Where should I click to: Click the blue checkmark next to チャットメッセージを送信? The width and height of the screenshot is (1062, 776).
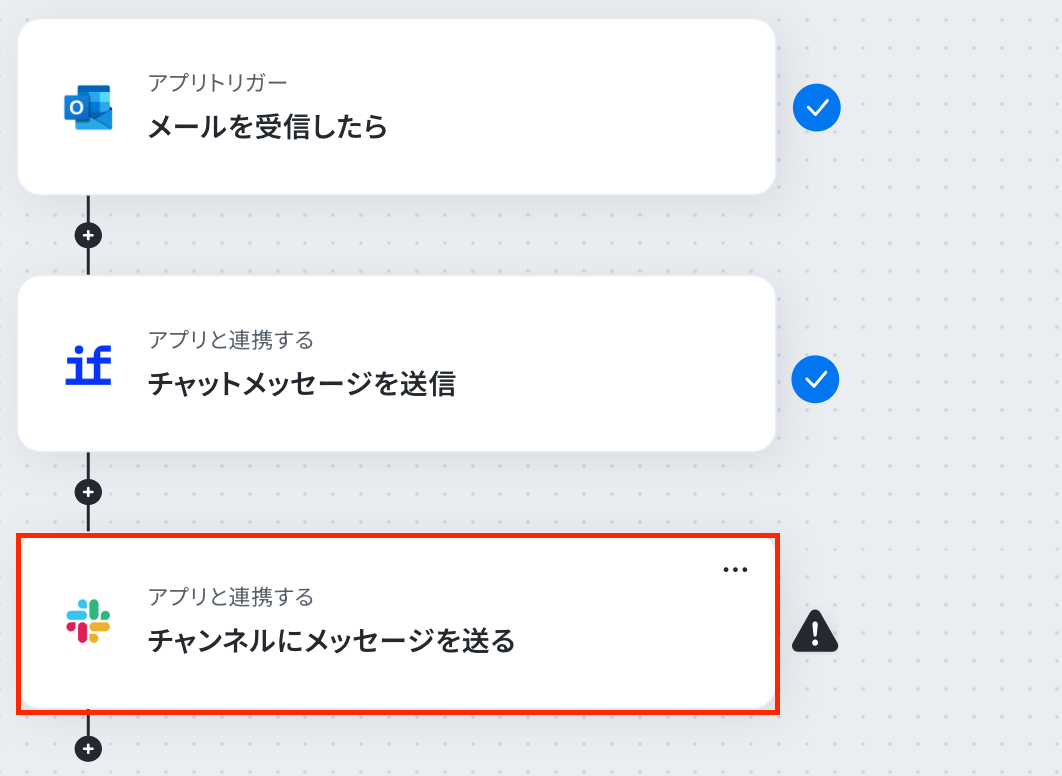tap(815, 379)
